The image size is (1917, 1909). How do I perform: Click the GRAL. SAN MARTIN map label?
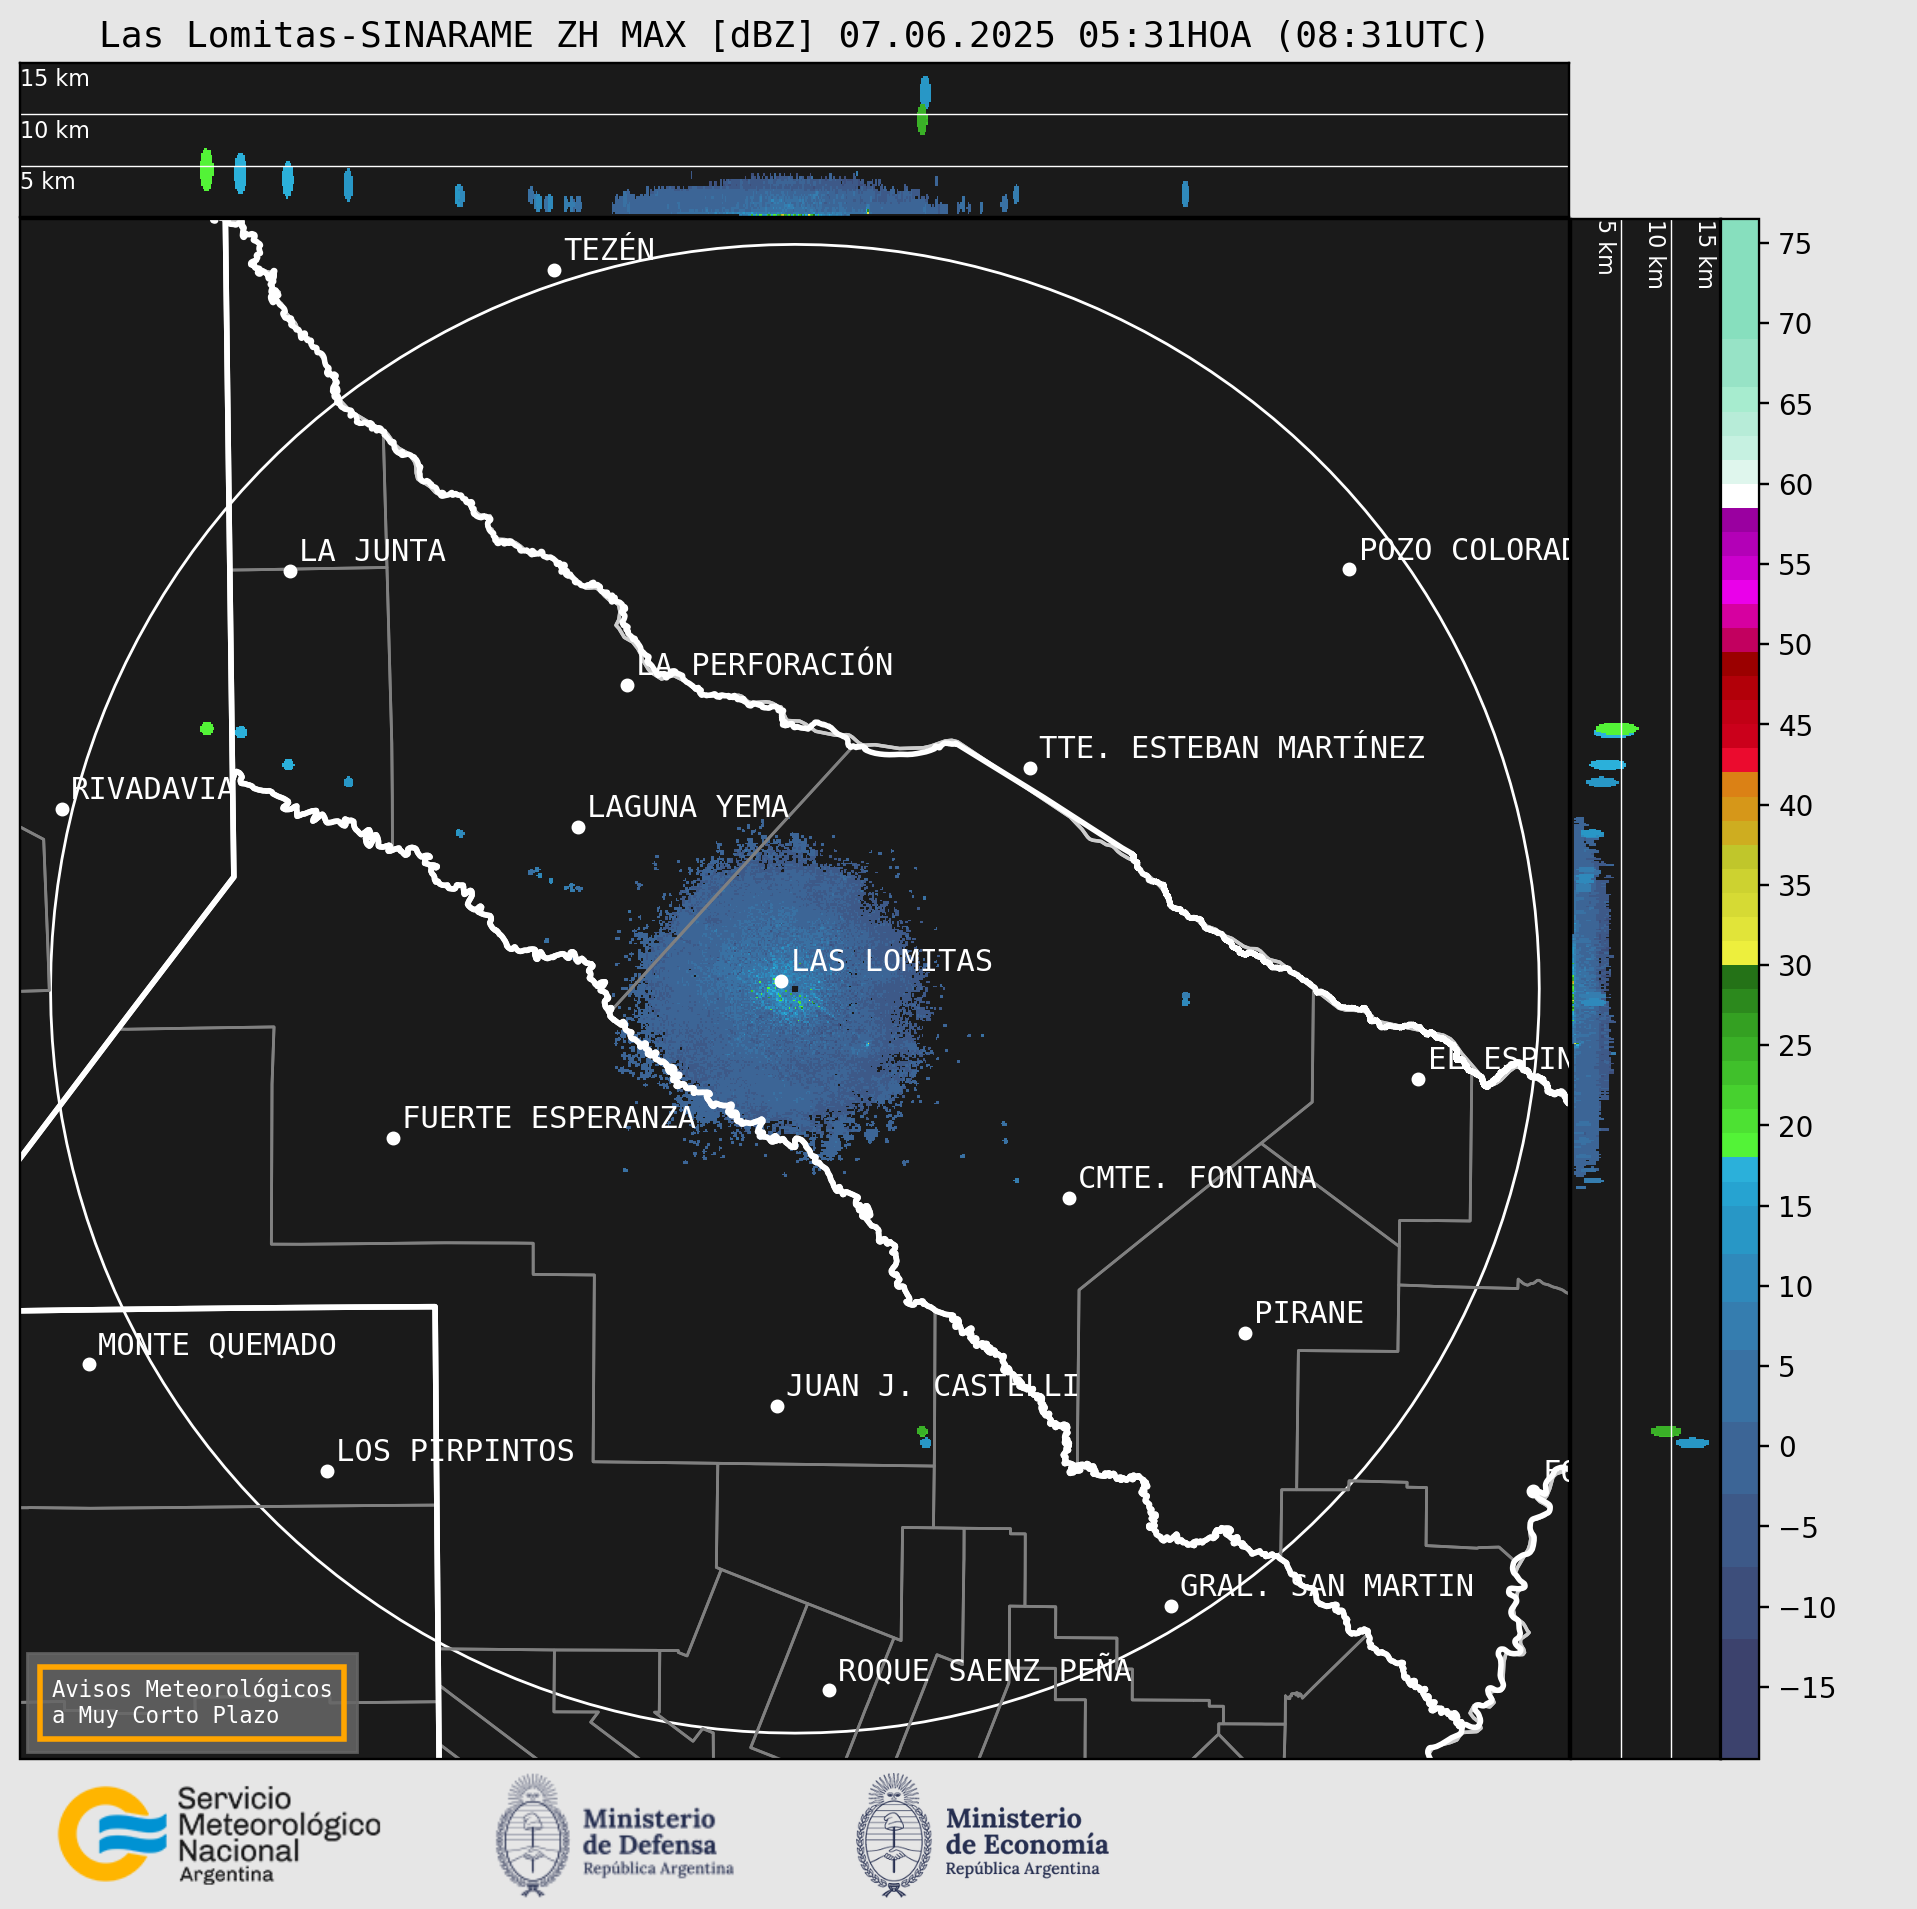point(1327,1586)
